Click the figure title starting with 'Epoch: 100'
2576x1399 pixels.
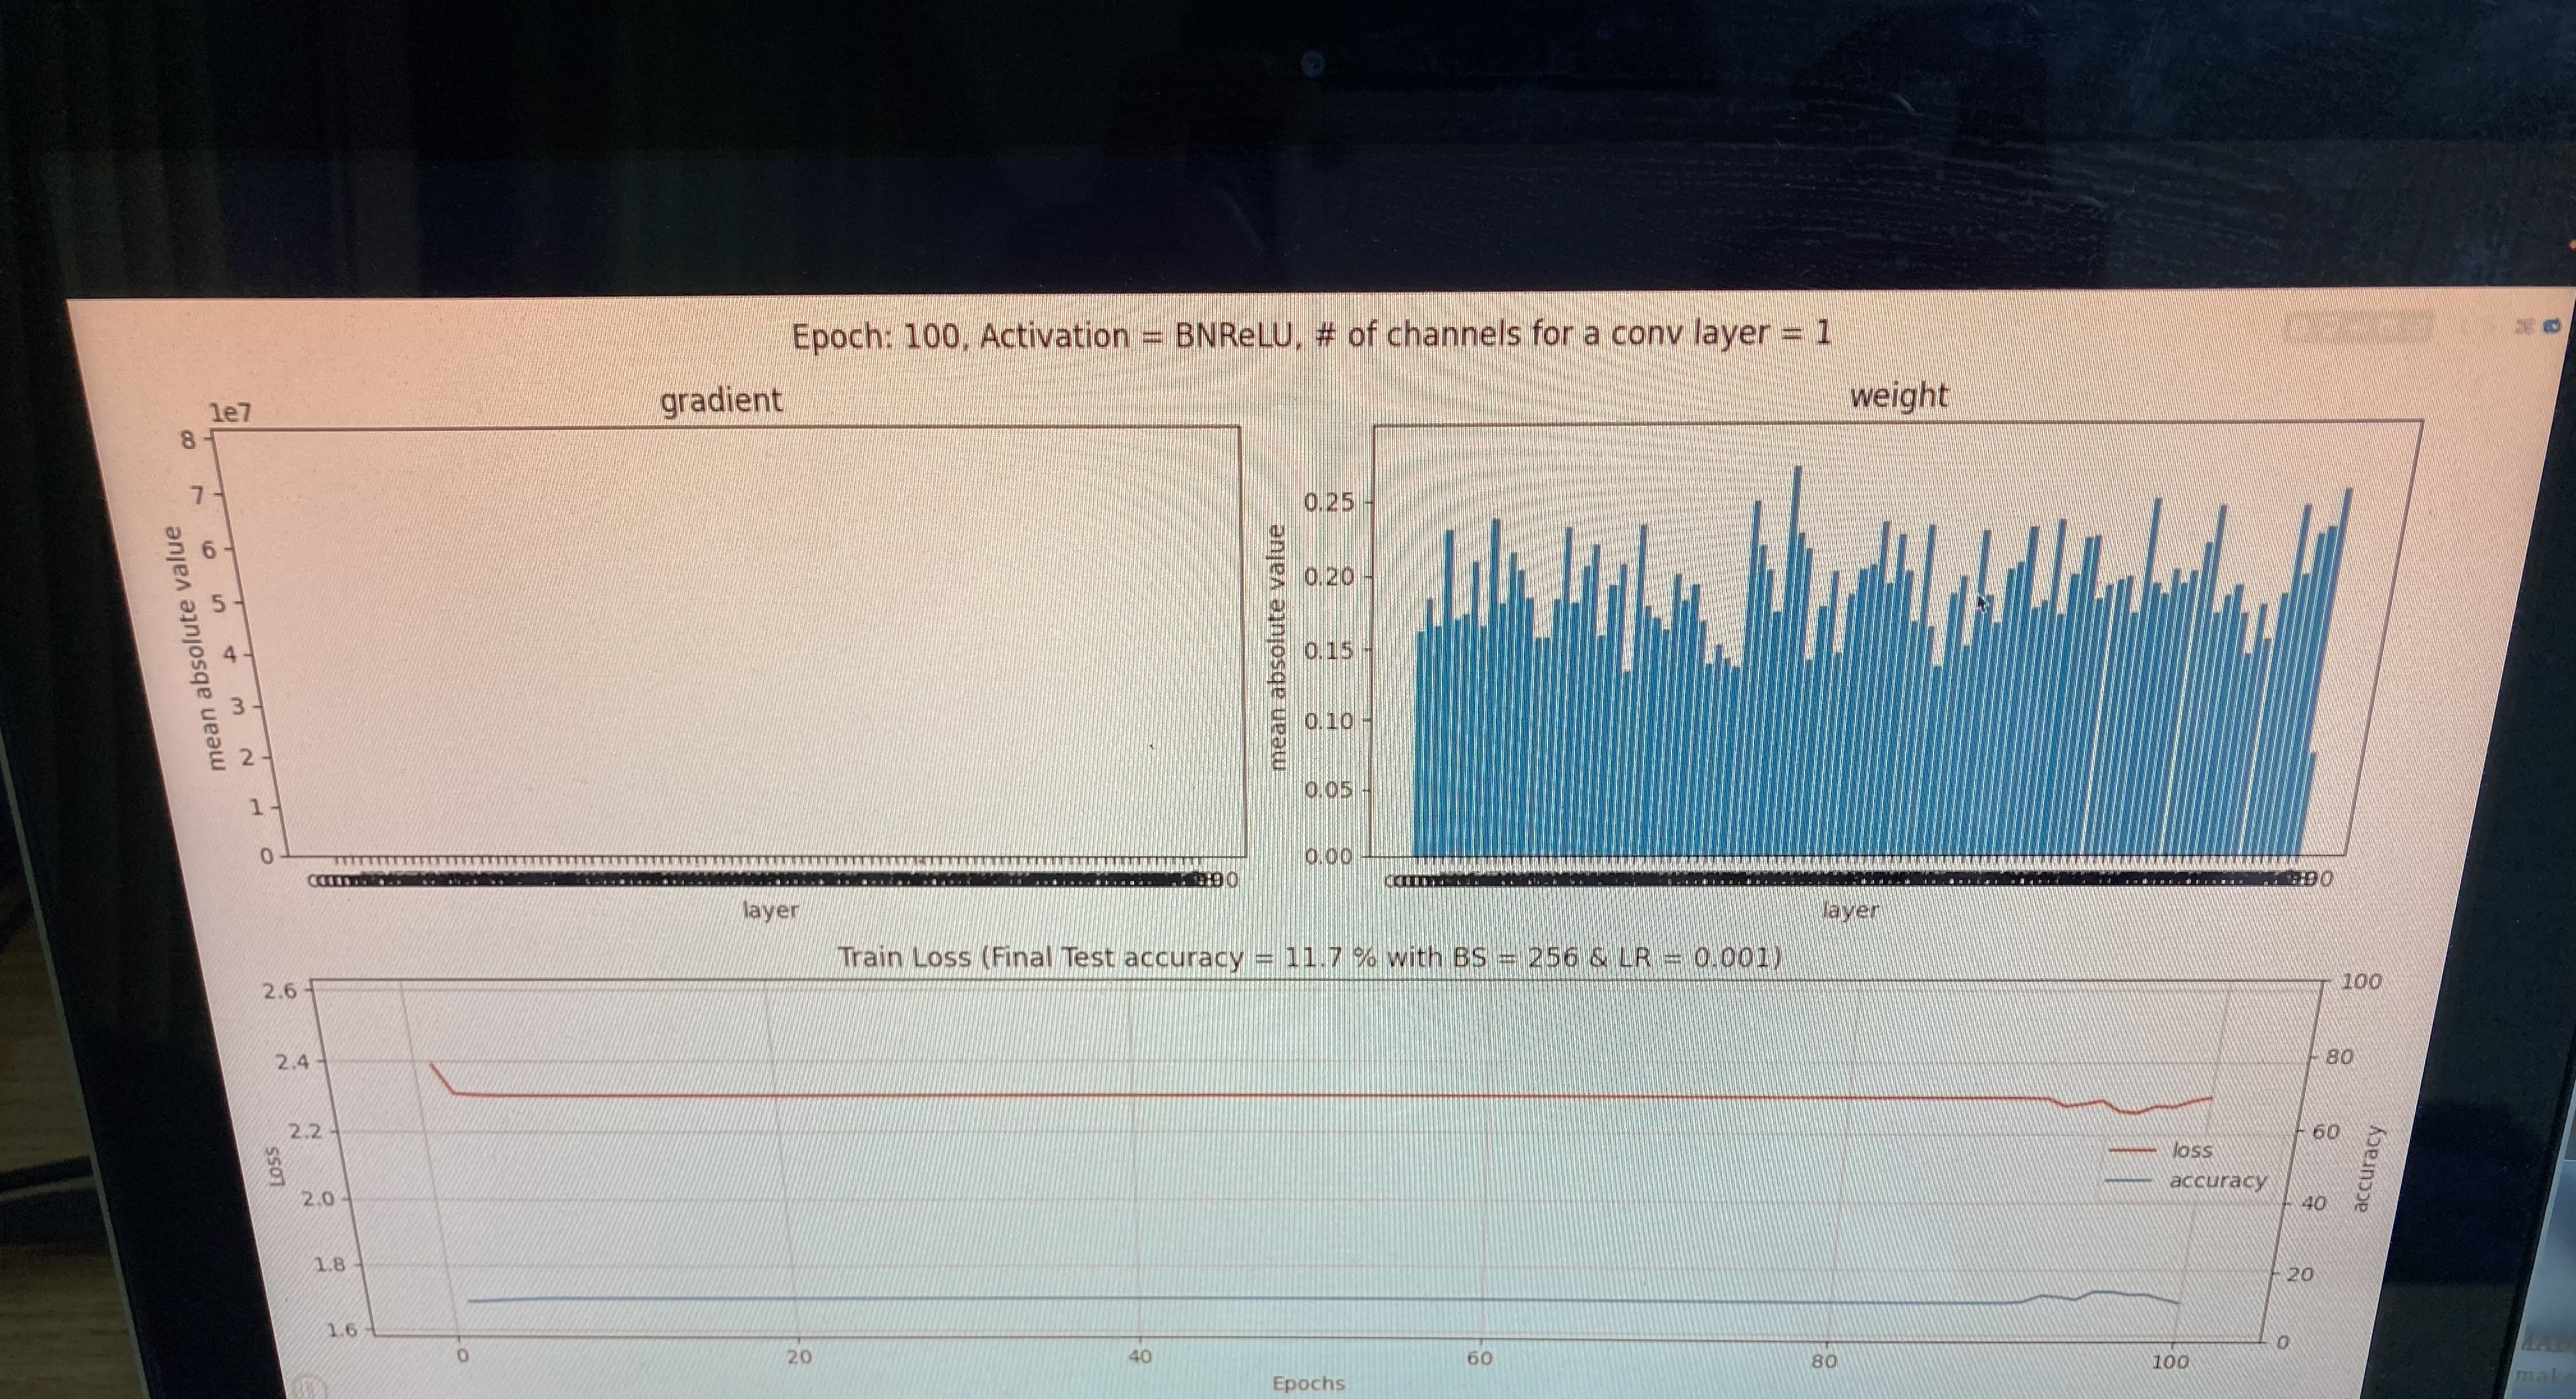pyautogui.click(x=1311, y=334)
